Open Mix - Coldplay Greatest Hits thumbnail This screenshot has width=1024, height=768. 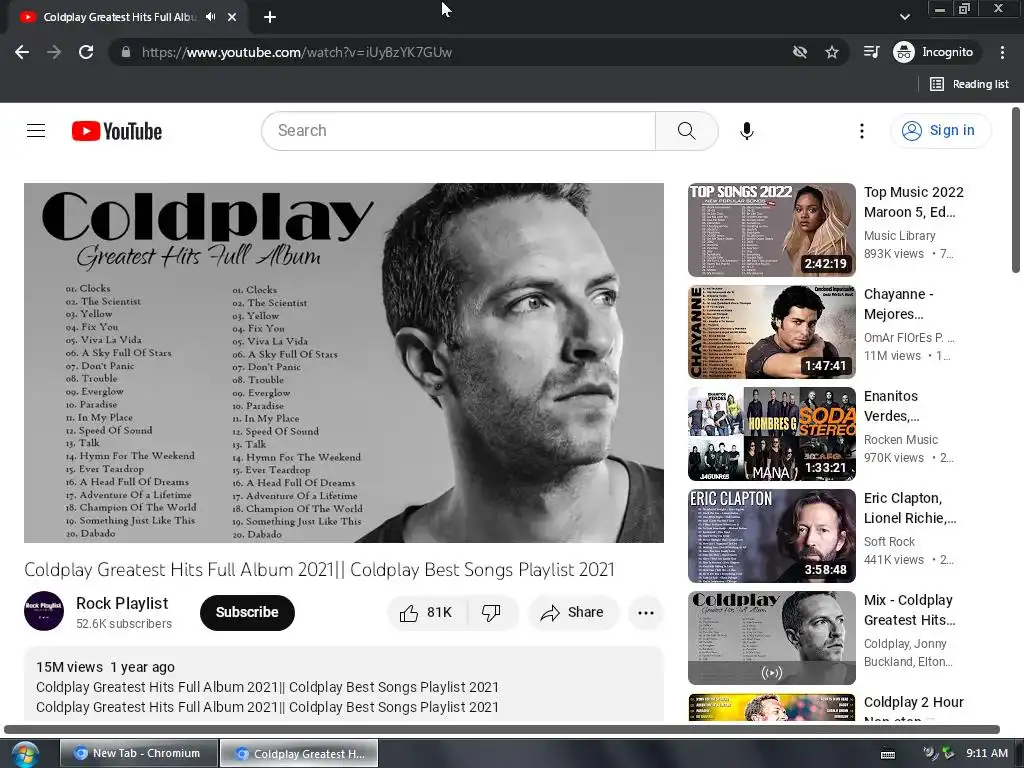(771, 637)
